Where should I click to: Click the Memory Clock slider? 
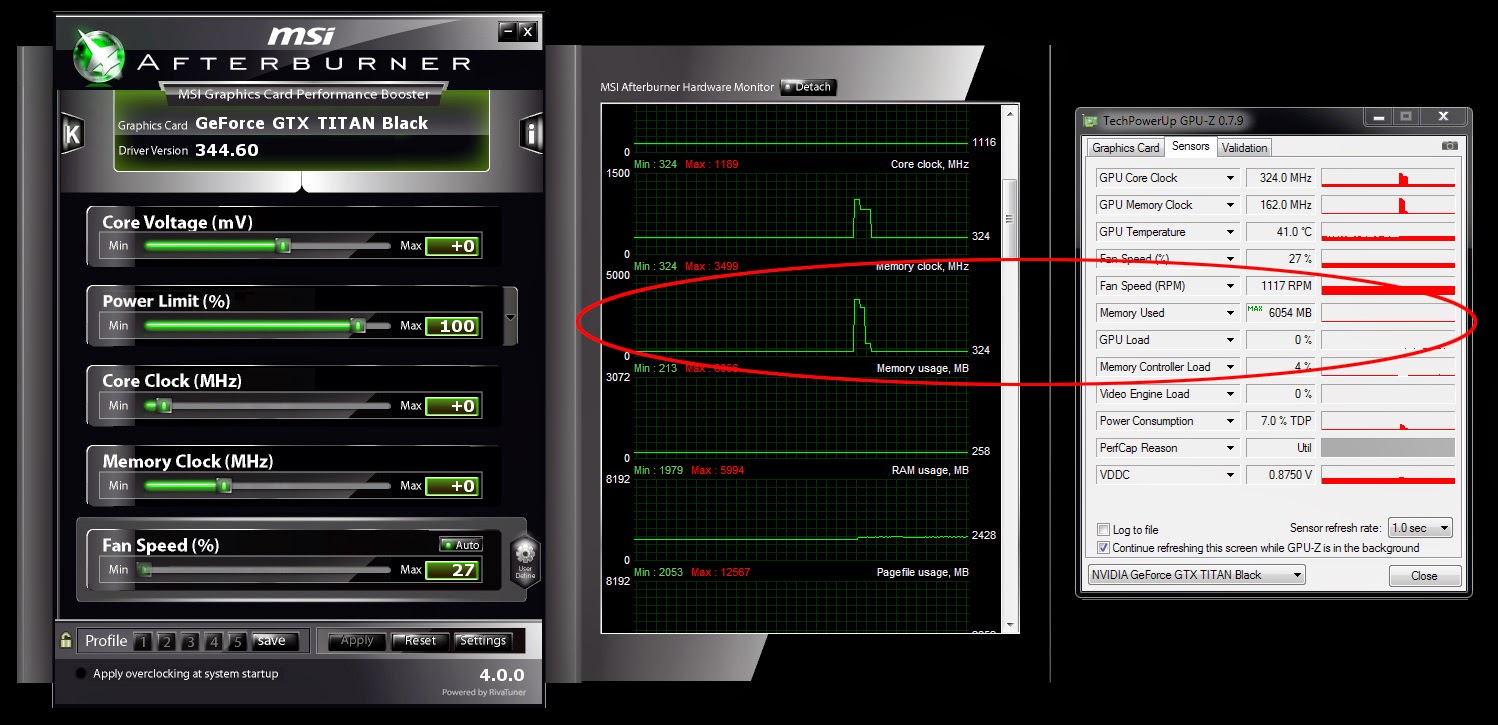267,485
